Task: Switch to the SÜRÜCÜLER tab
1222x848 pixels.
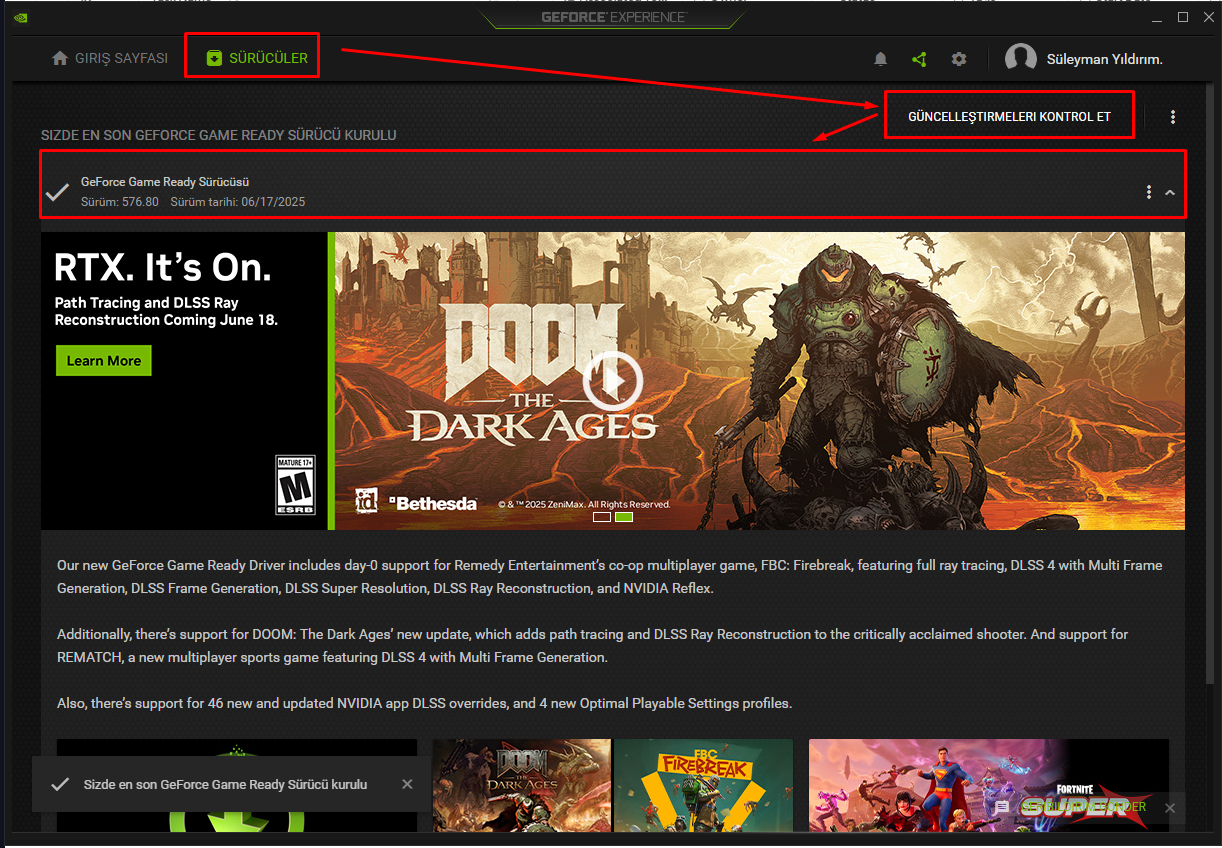Action: click(x=257, y=59)
